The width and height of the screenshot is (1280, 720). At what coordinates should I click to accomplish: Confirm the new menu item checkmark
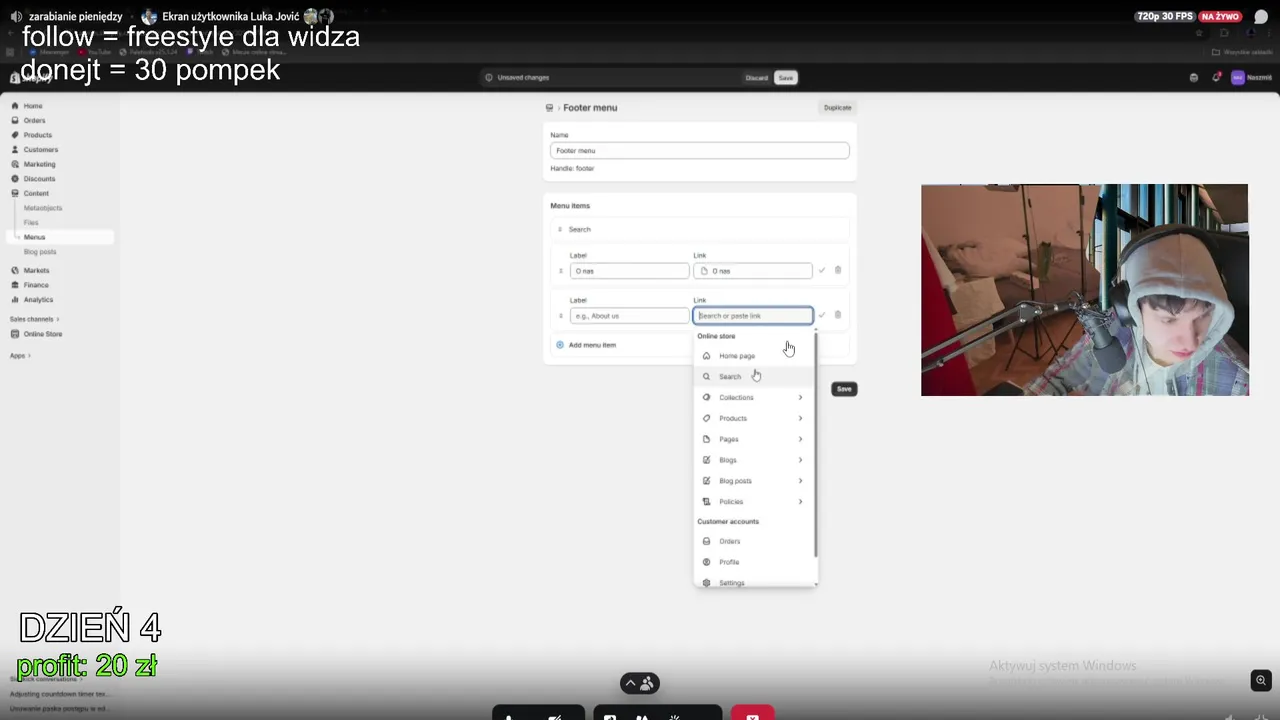tap(822, 315)
